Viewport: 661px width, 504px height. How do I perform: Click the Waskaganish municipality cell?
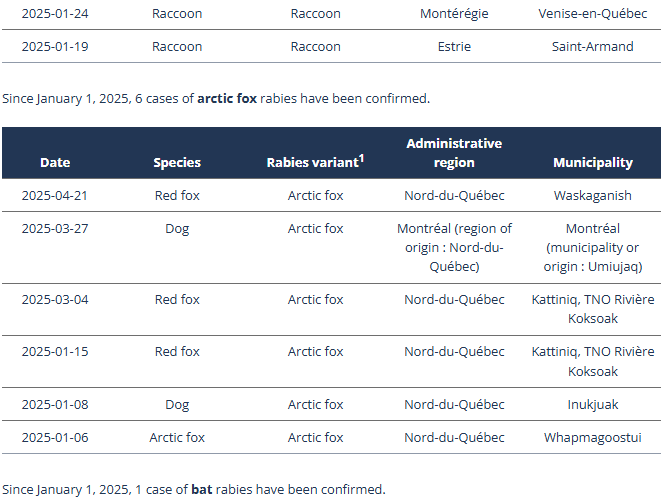(x=593, y=195)
